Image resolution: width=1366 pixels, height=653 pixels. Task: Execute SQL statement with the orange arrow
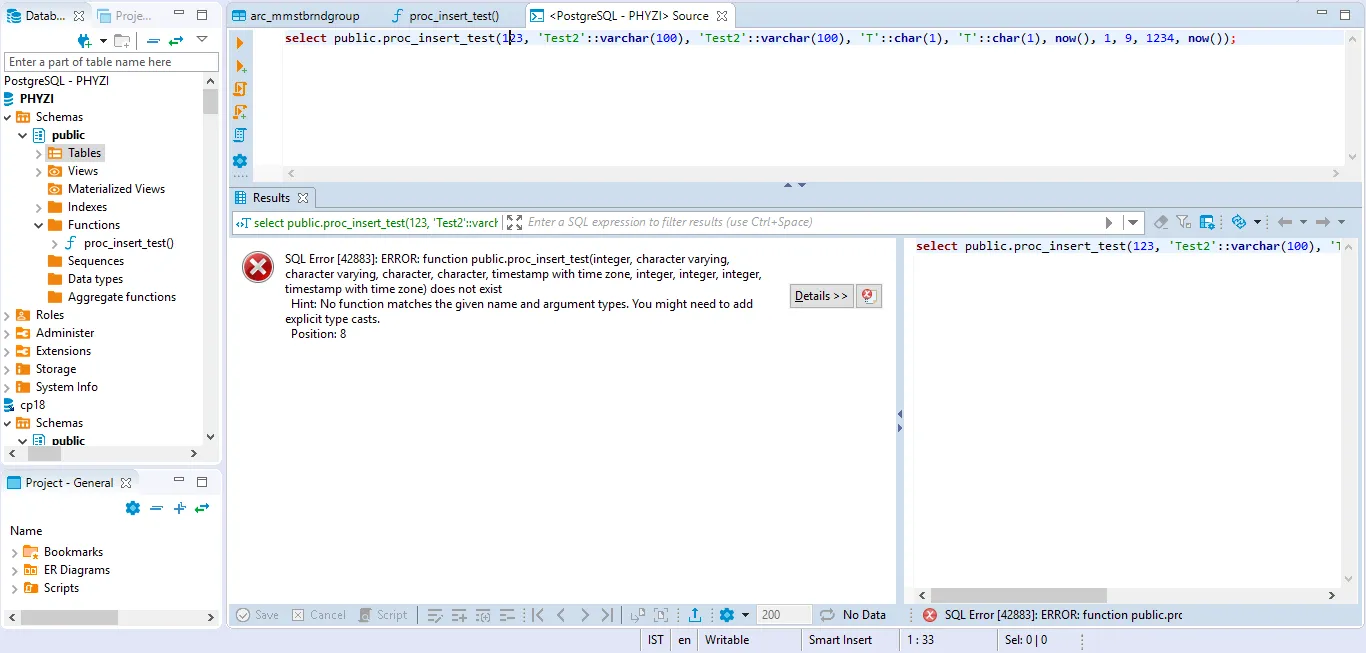(x=240, y=43)
